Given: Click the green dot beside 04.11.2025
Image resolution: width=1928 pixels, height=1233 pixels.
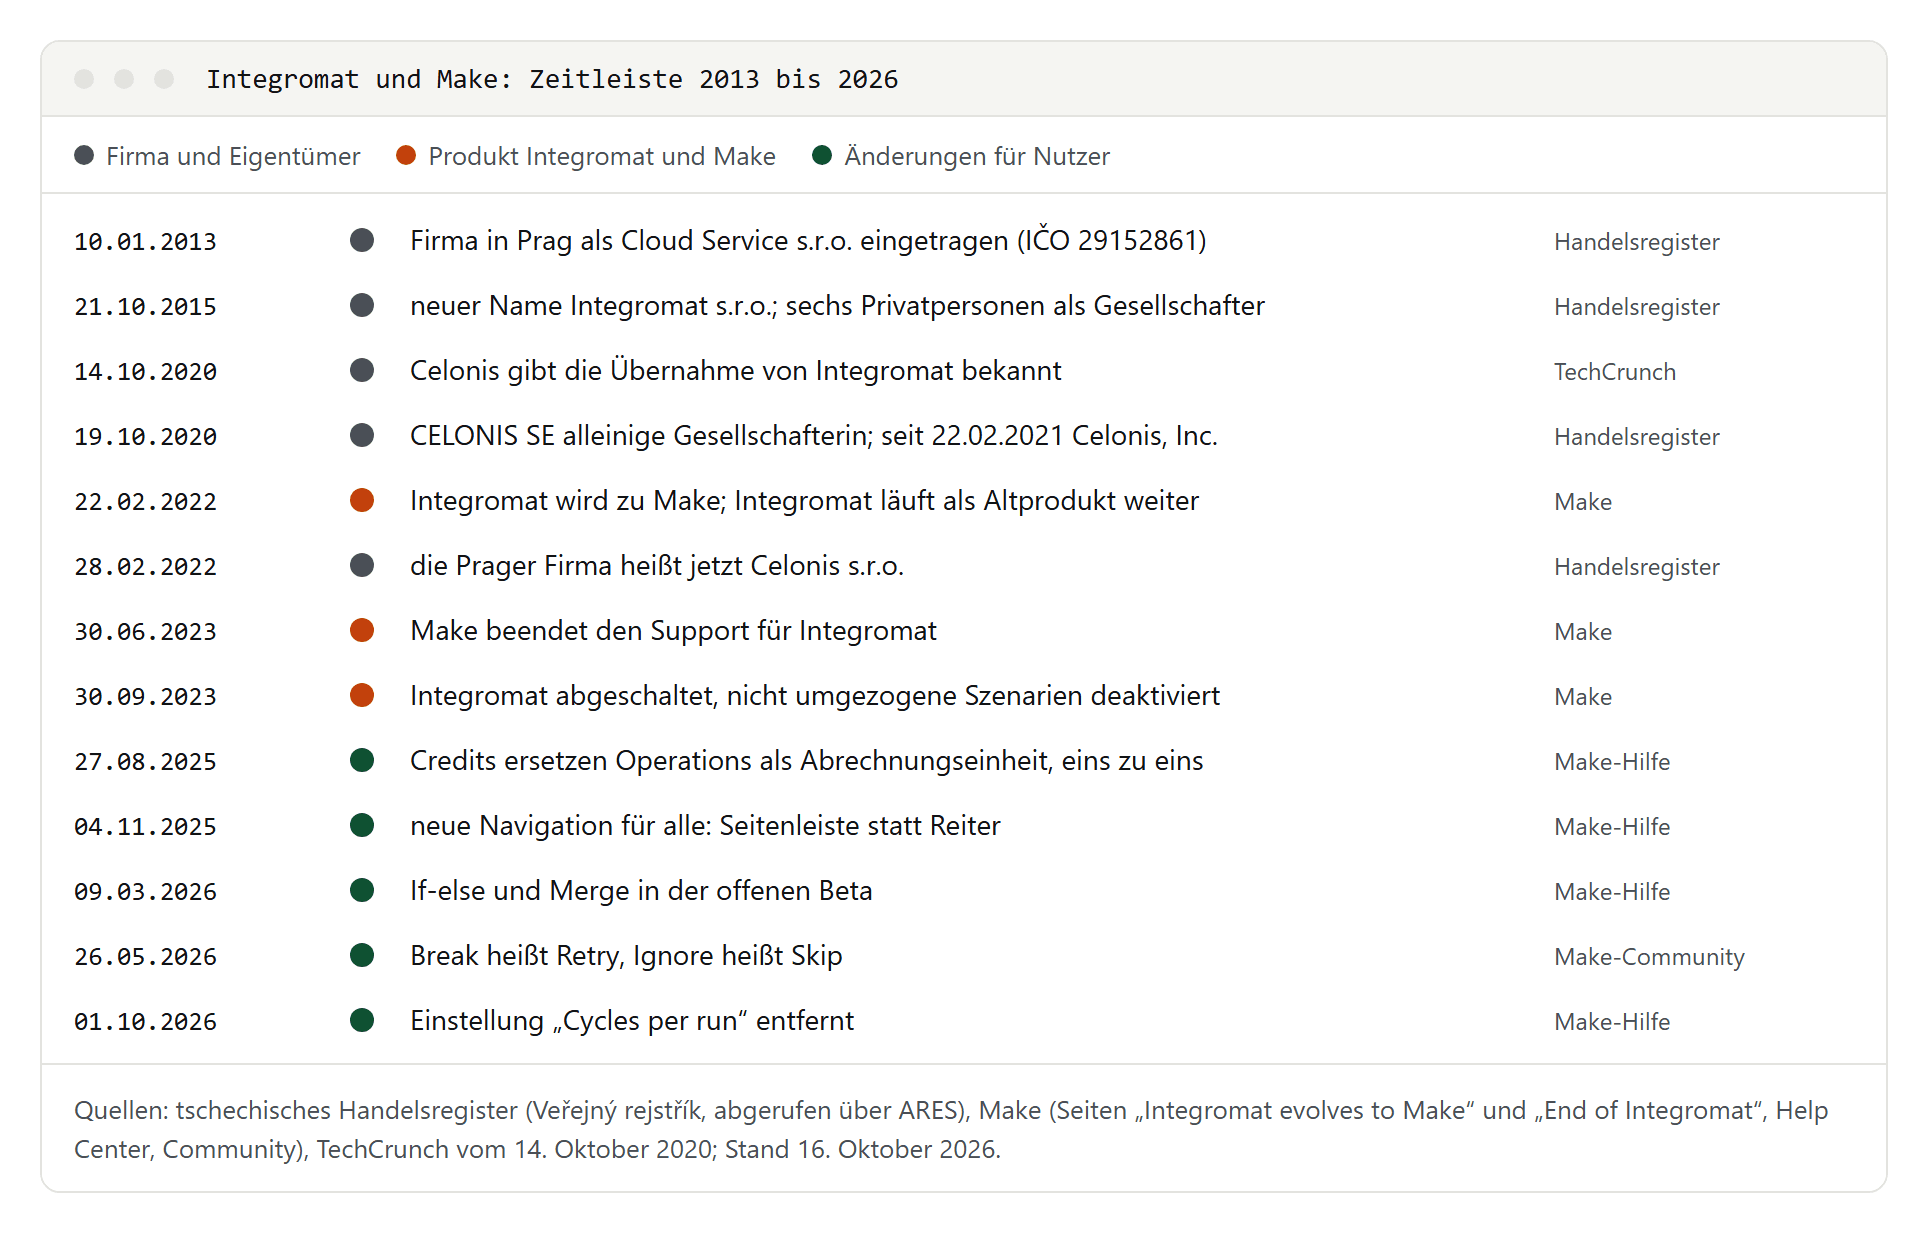Looking at the screenshot, I should (x=362, y=825).
